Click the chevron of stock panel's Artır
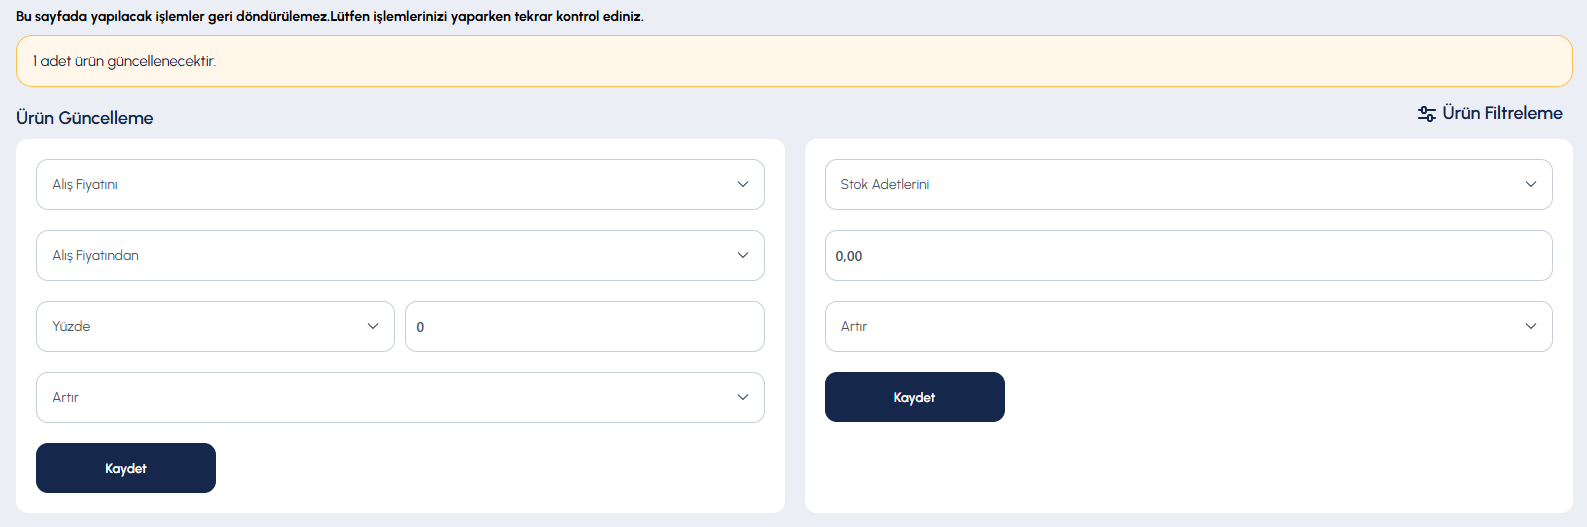 pyautogui.click(x=1531, y=327)
